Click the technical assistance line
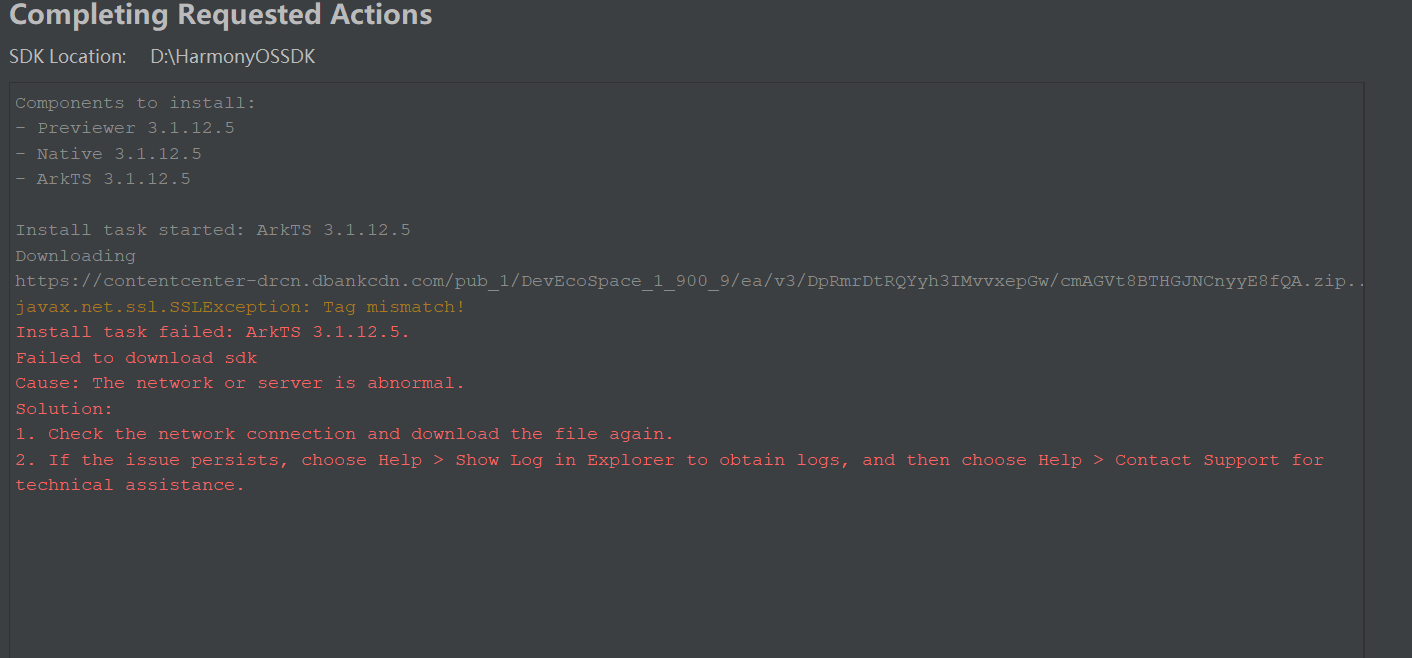 coord(130,485)
